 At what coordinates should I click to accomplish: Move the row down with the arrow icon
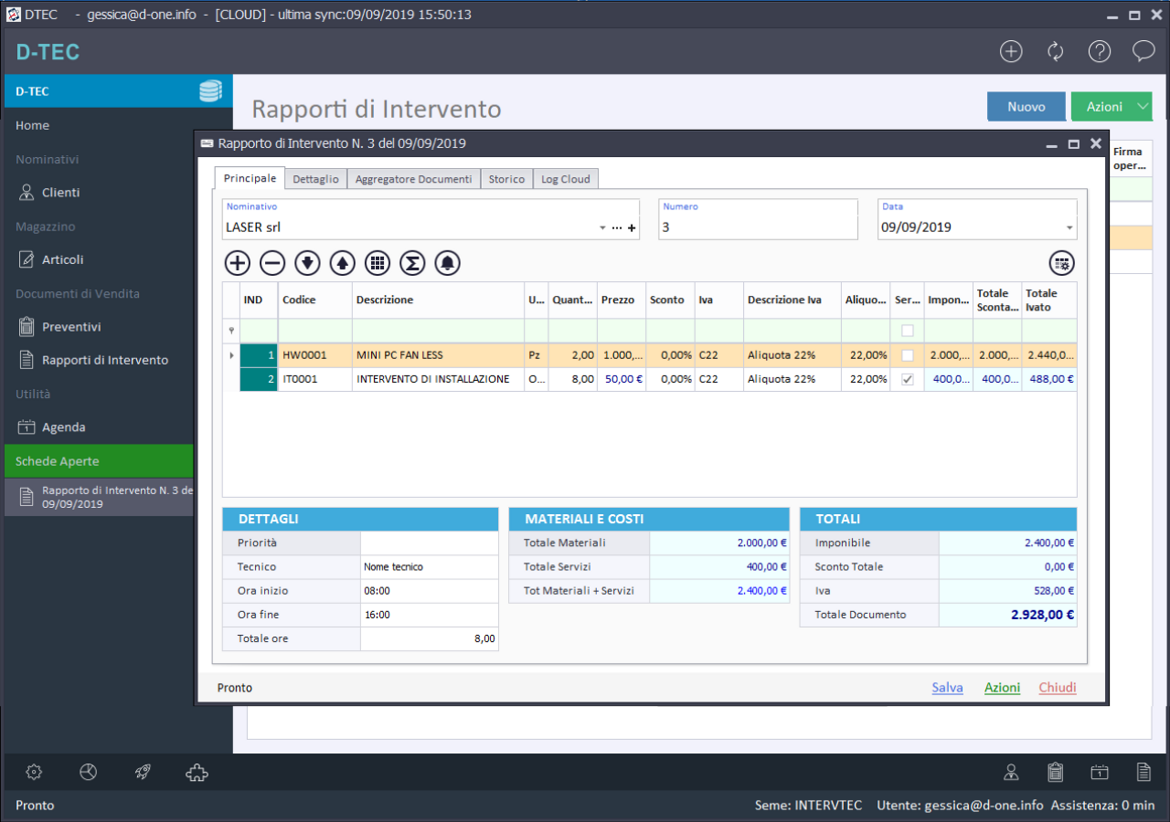(x=307, y=263)
